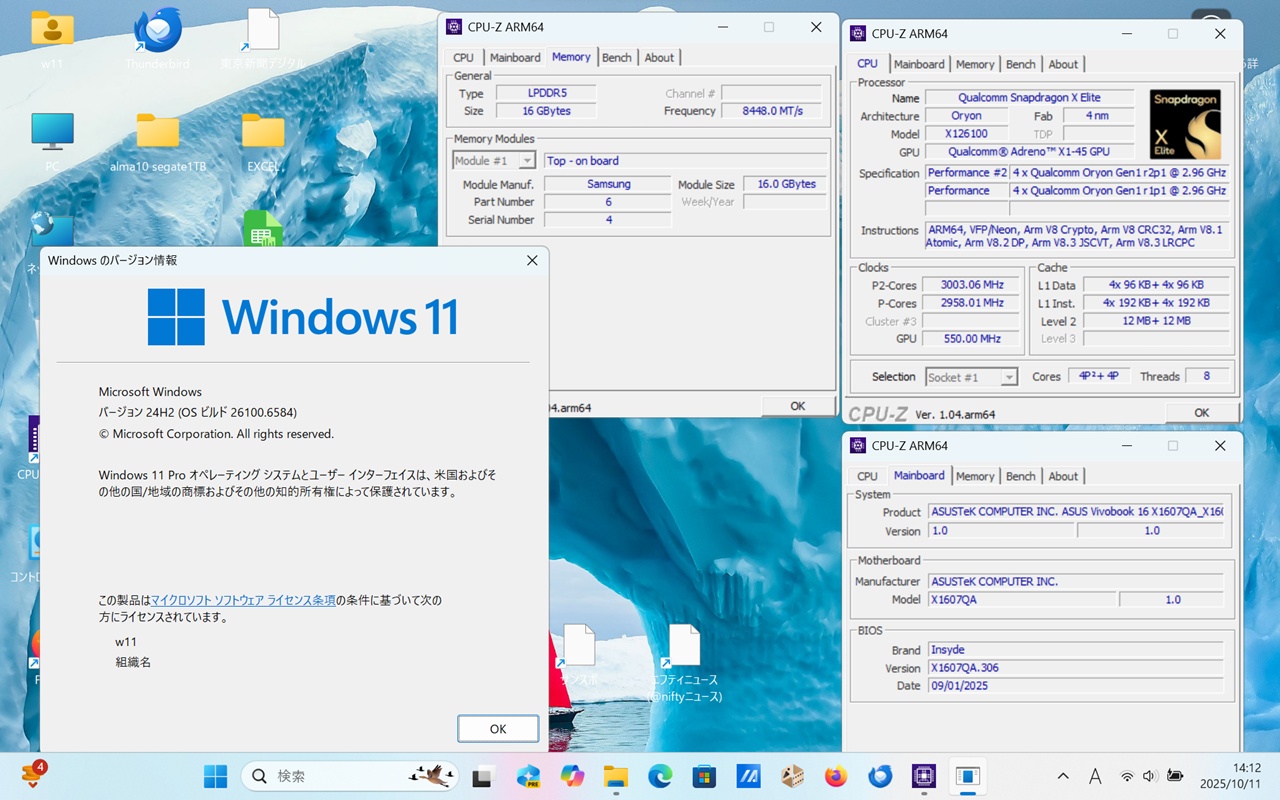Show hidden system tray icons
Image resolution: width=1280 pixels, height=800 pixels.
[1063, 776]
